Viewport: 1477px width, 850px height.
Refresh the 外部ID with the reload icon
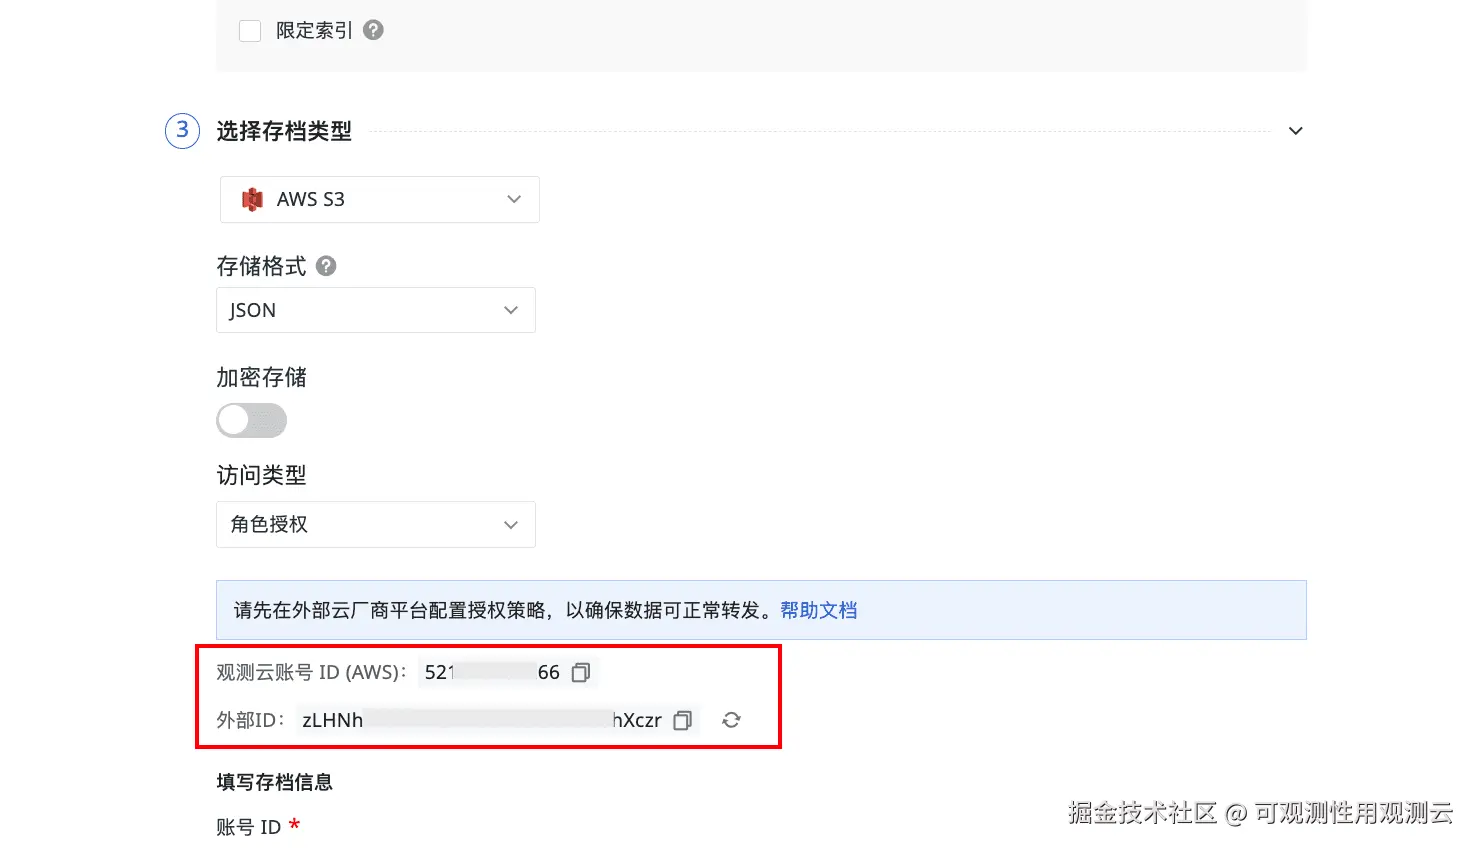pyautogui.click(x=731, y=720)
